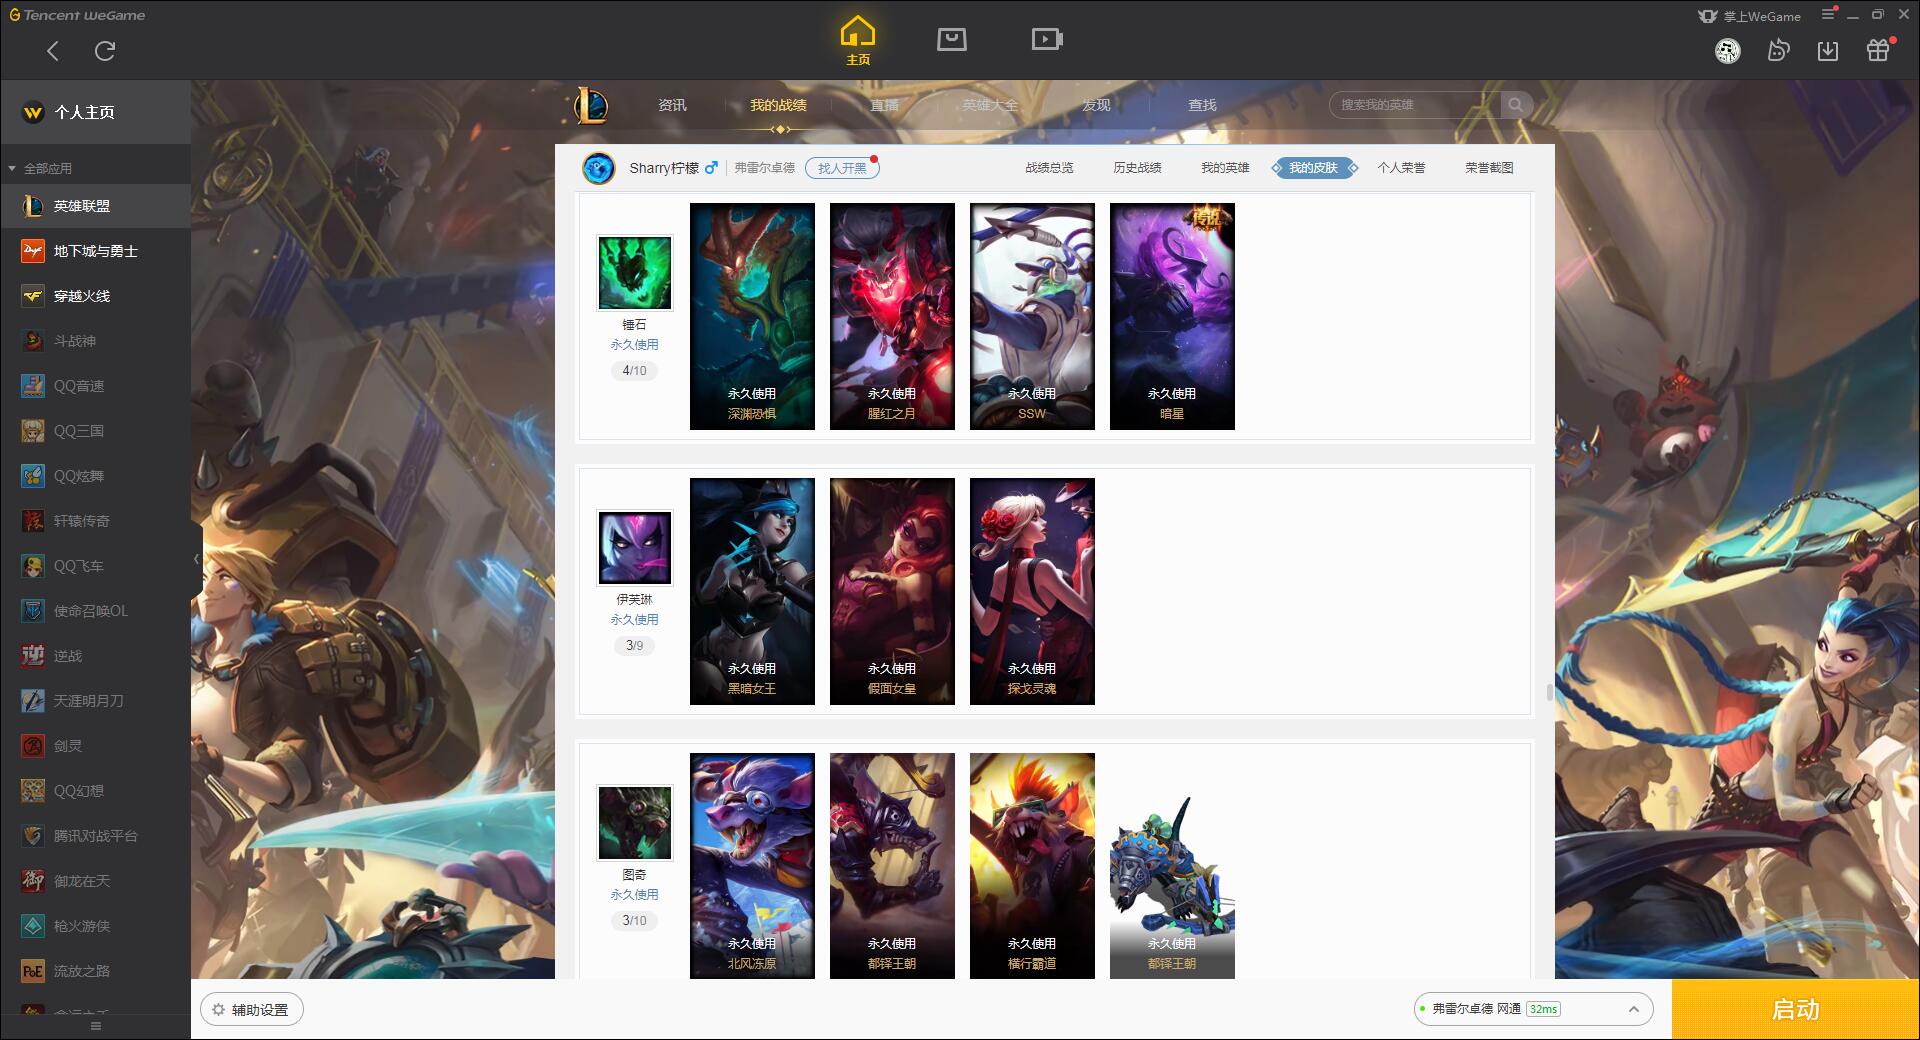Select QQ音速 in the sidebar
Image resolution: width=1920 pixels, height=1040 pixels.
[x=95, y=386]
